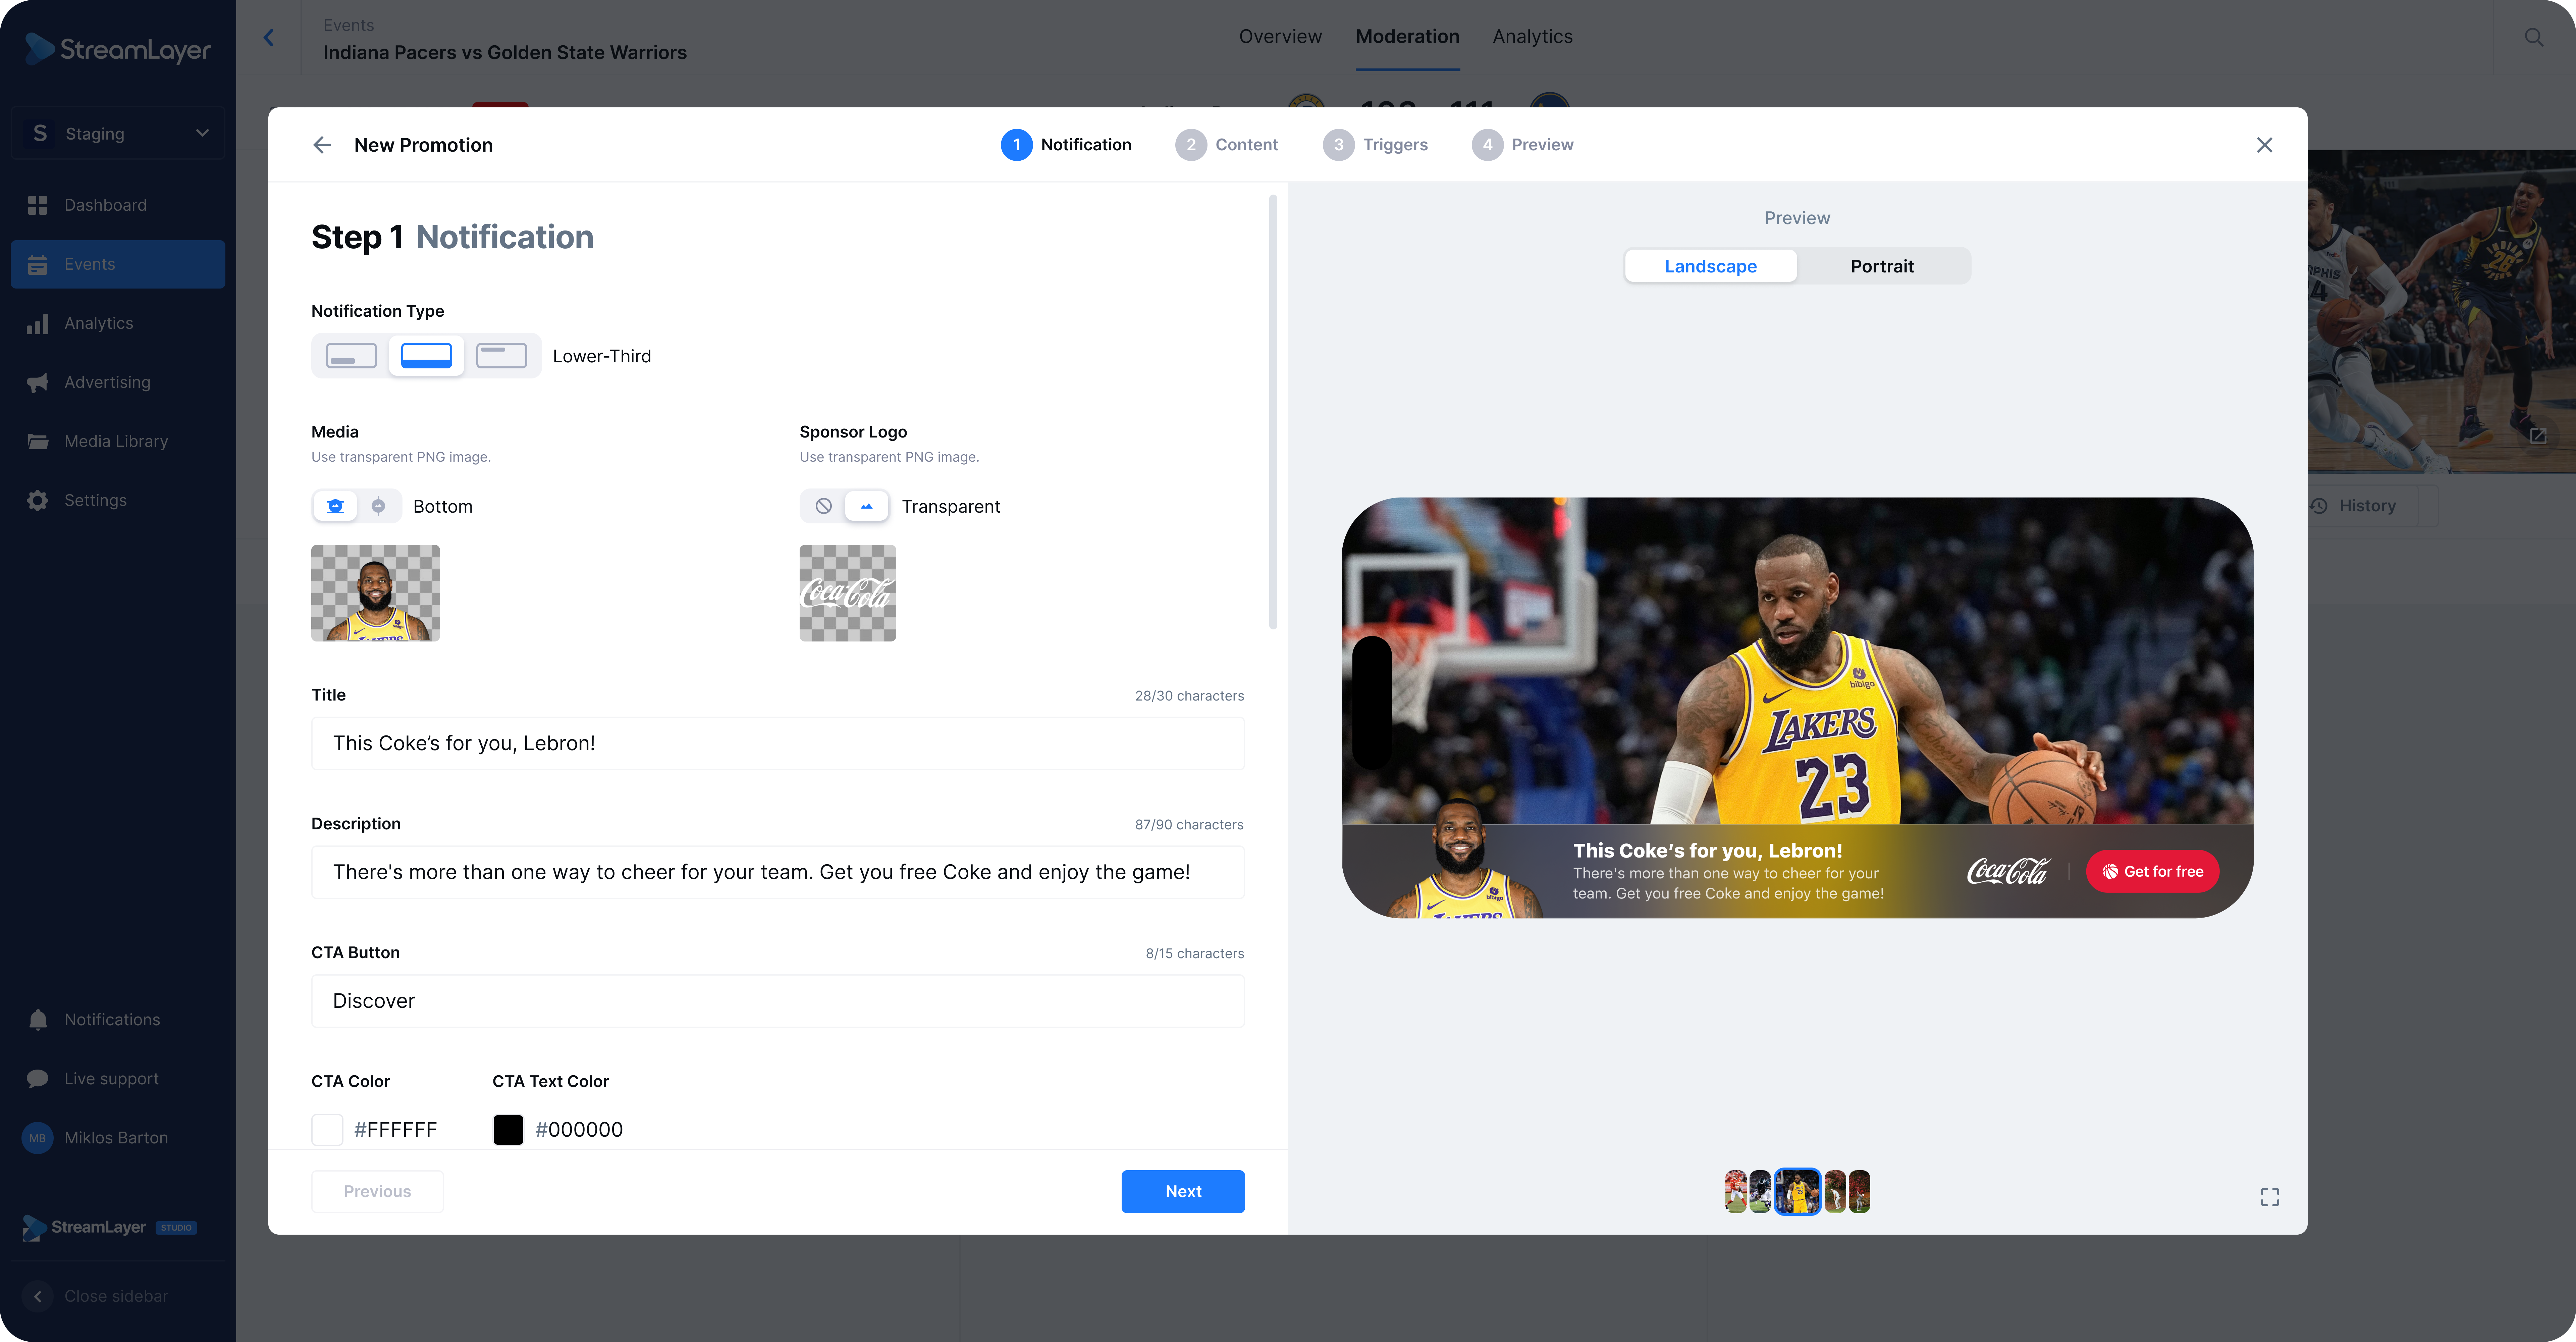This screenshot has width=2576, height=1342.
Task: Select the first notification type layout option
Action: 351,356
